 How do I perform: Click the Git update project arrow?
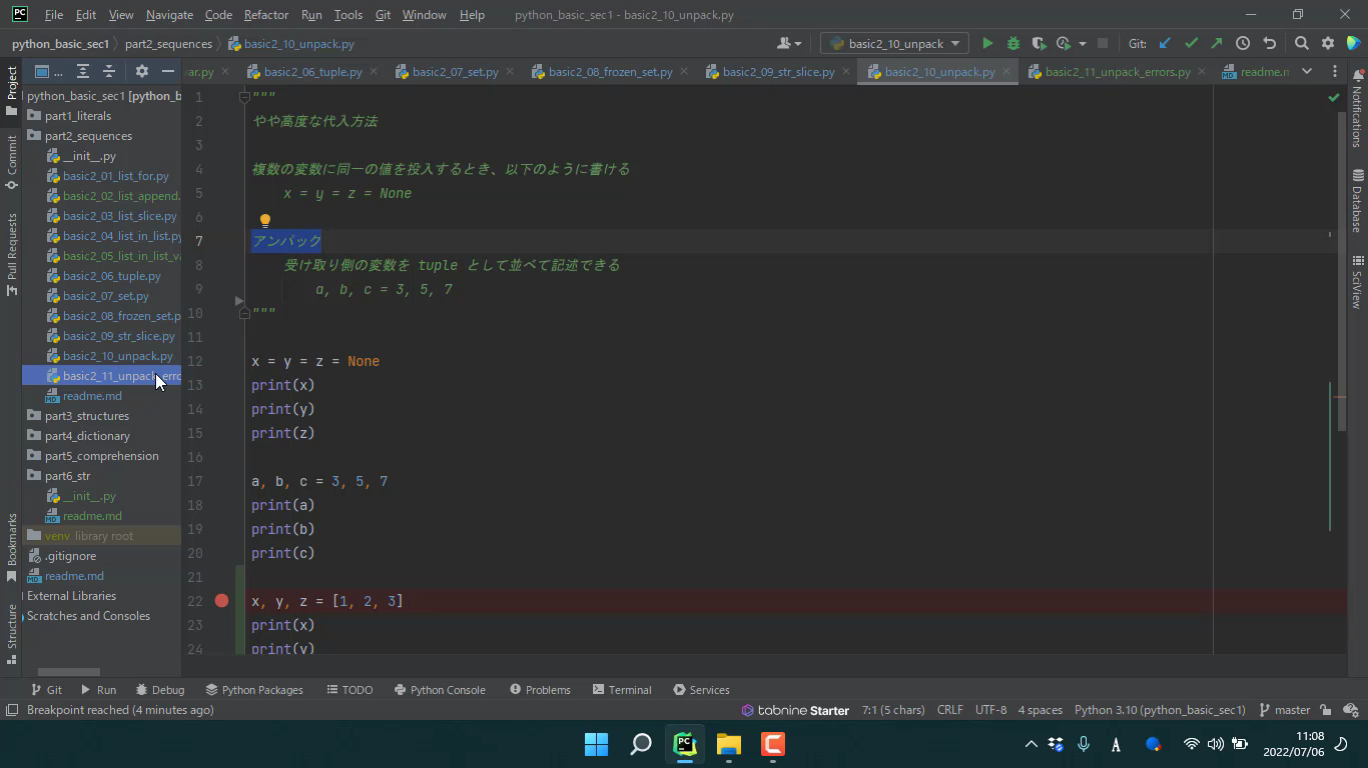coord(1165,43)
